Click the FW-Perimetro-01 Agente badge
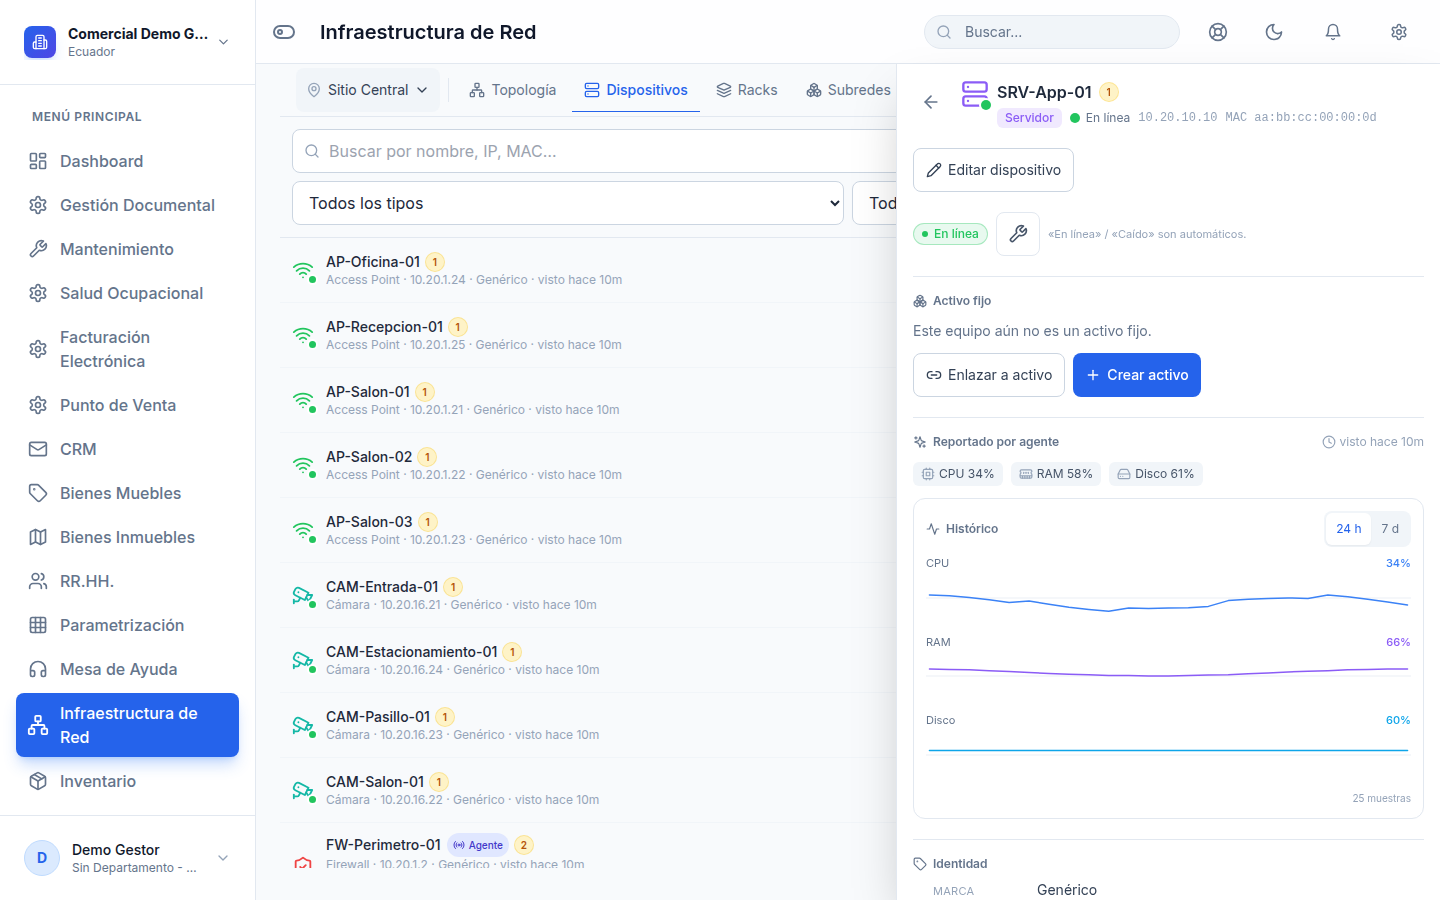 [x=478, y=845]
